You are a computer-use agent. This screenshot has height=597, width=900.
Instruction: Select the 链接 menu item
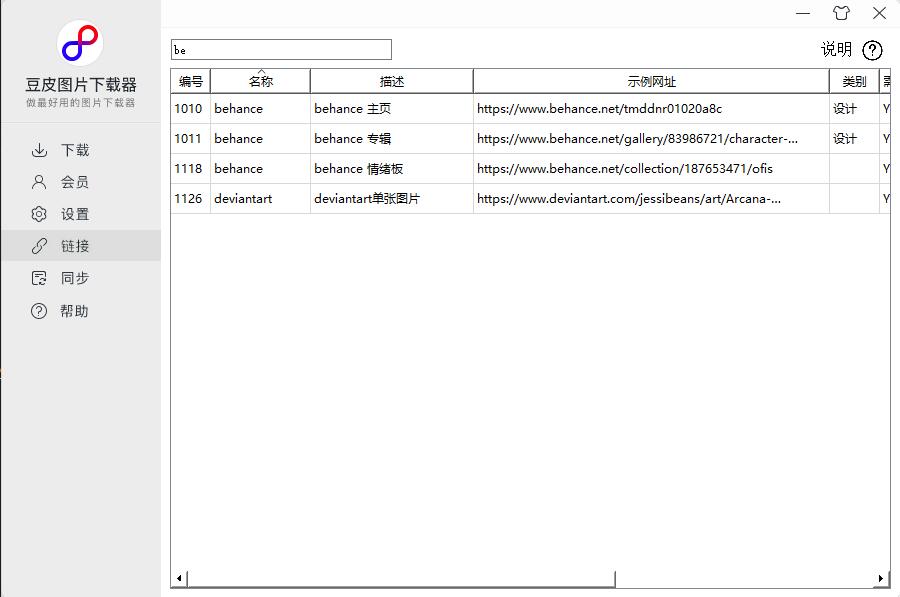[81, 246]
